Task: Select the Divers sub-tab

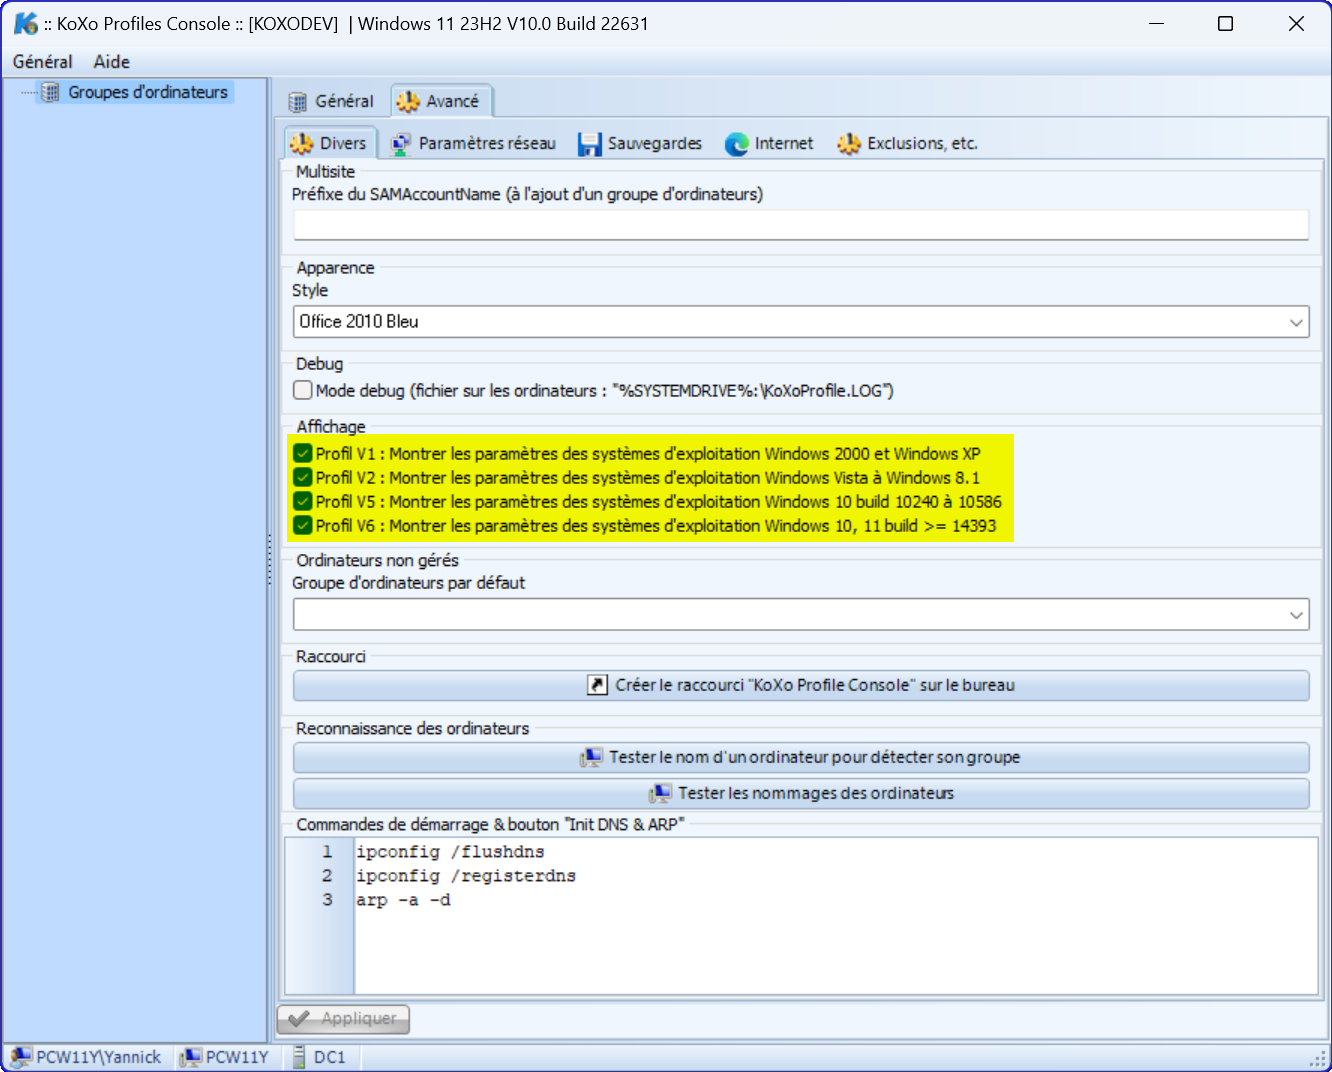Action: coord(330,143)
